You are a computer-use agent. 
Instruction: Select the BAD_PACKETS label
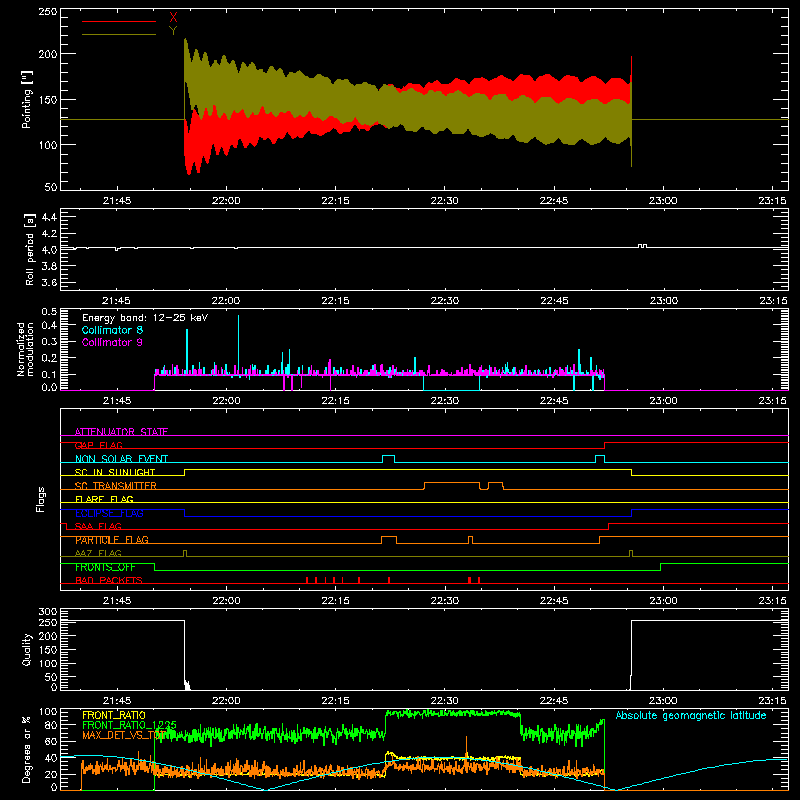point(109,580)
